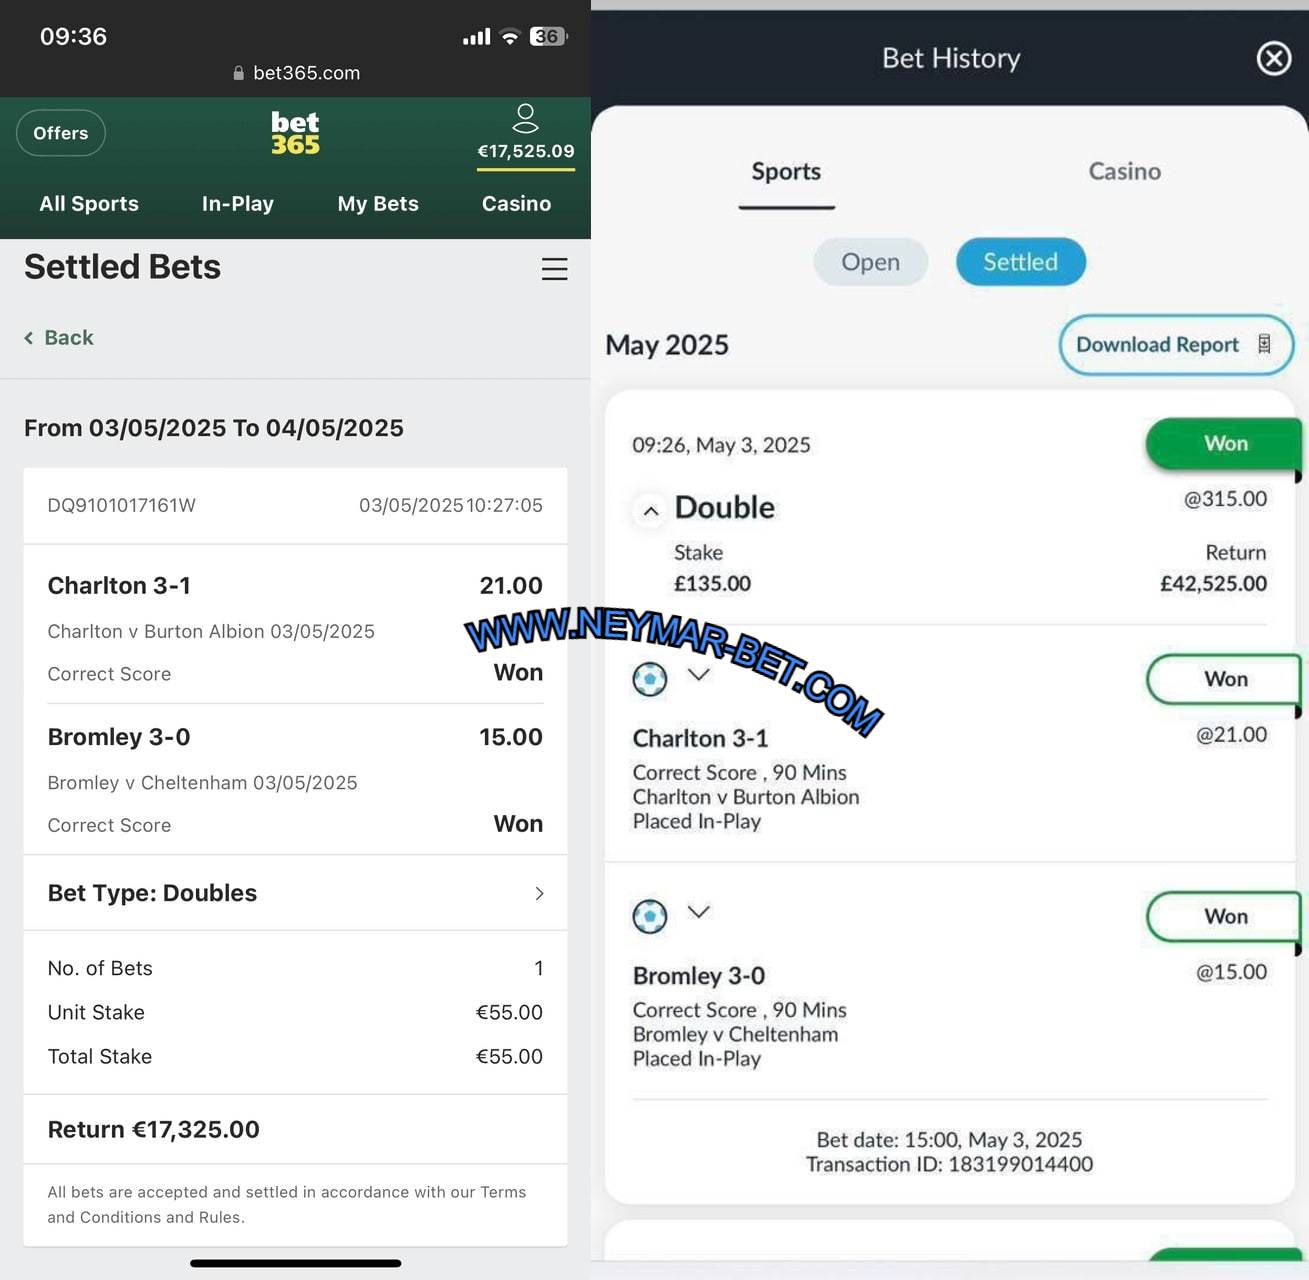Tap the lock icon next to bet365.com
1309x1280 pixels.
click(238, 73)
